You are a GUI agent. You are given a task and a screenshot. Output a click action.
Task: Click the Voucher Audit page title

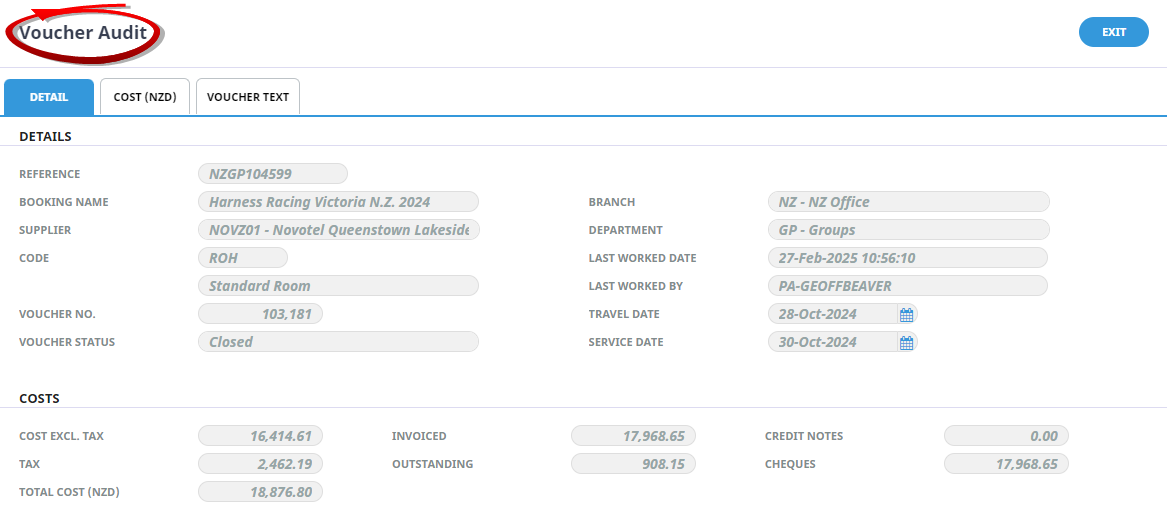pos(84,33)
